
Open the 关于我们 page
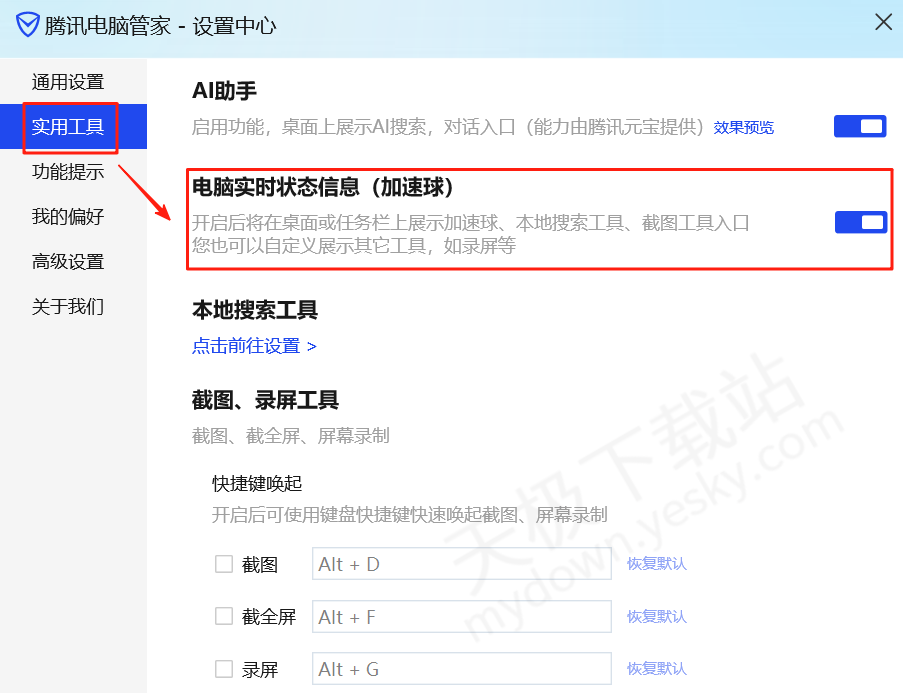pyautogui.click(x=68, y=307)
